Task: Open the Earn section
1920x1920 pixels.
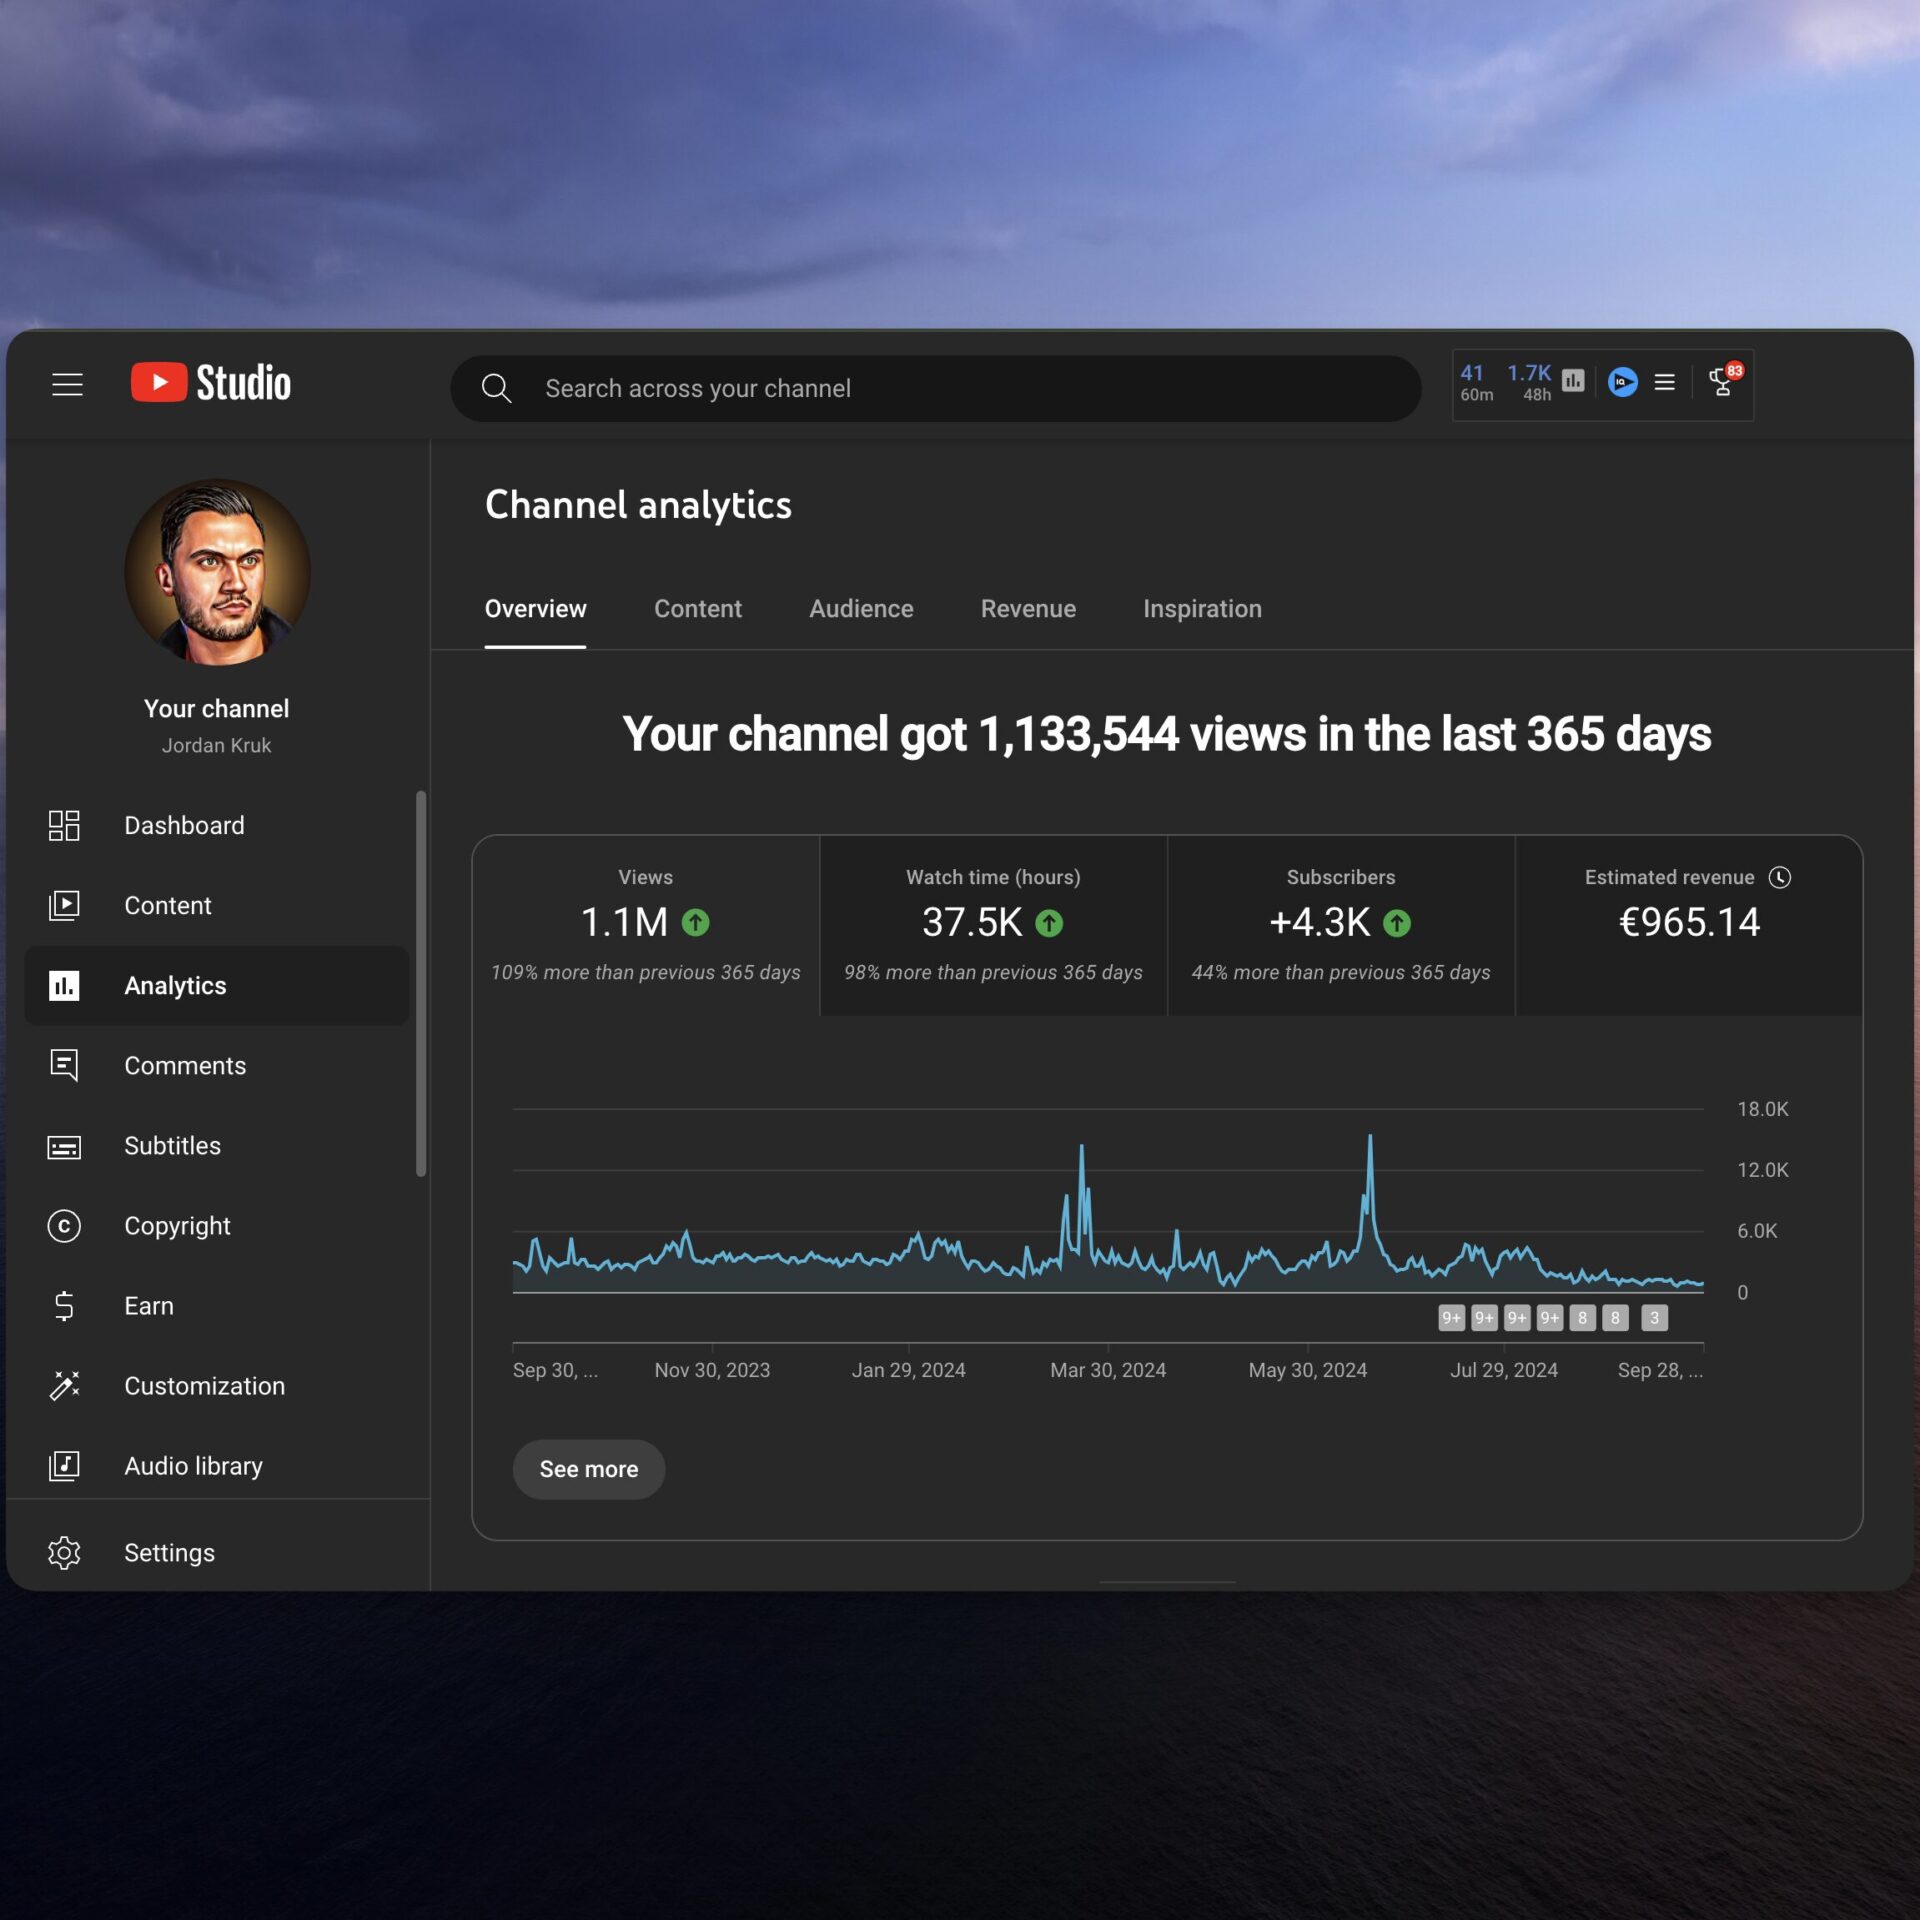Action: click(148, 1306)
